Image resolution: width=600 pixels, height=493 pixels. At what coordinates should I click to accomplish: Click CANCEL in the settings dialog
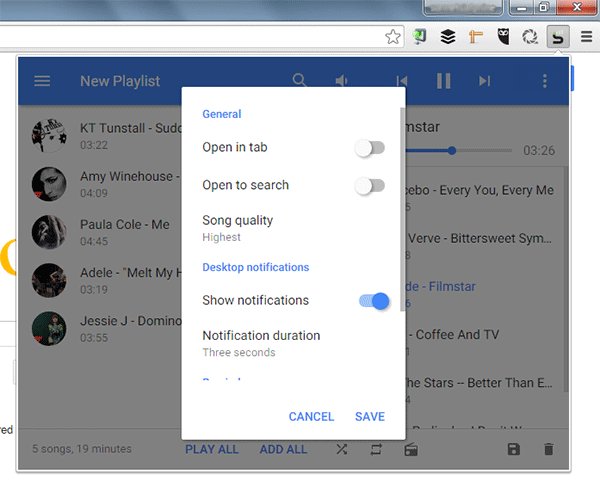[x=311, y=416]
